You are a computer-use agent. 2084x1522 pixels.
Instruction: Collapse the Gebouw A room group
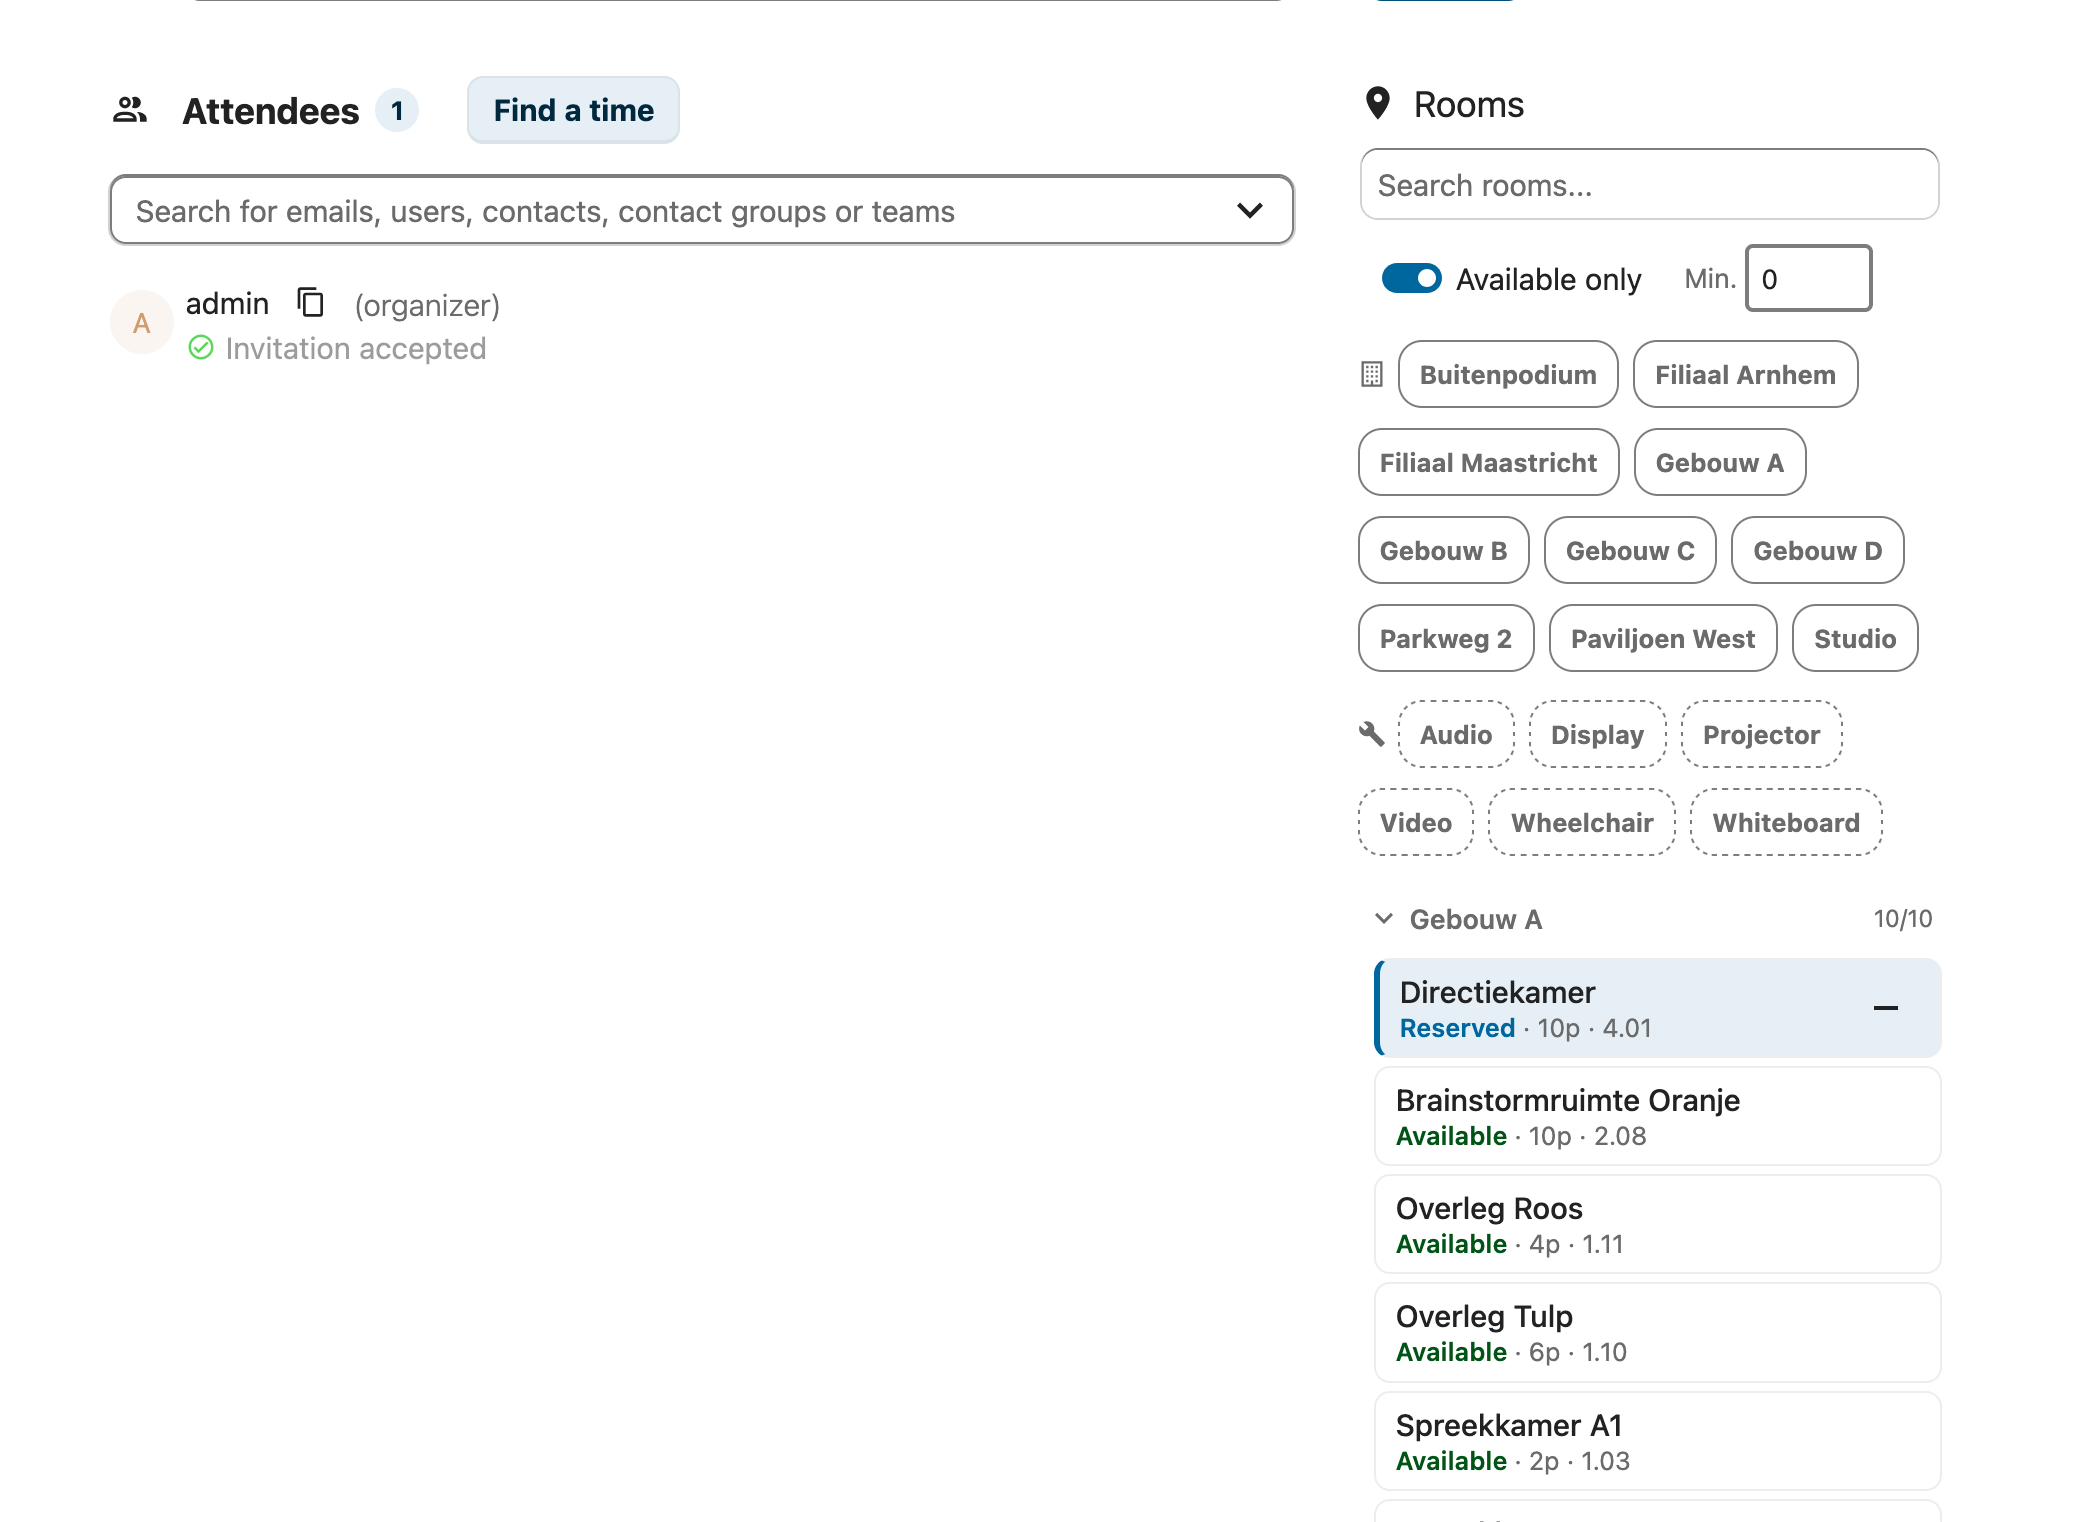point(1384,919)
